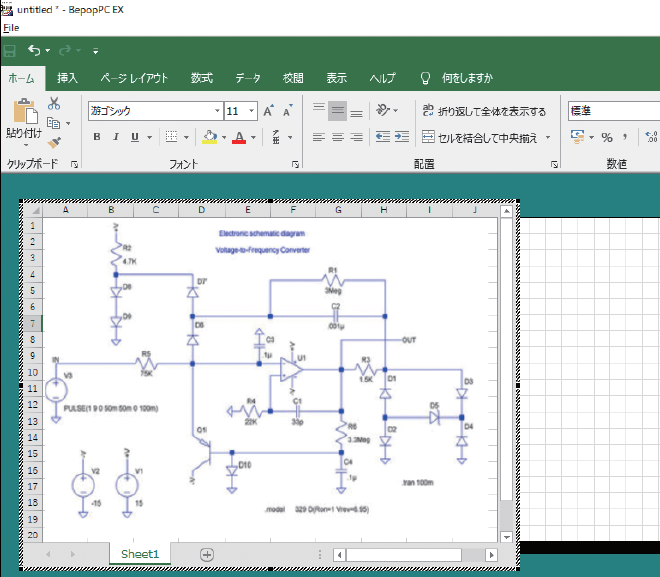Add a new sheet with plus icon
Image resolution: width=660 pixels, height=577 pixels.
[207, 554]
